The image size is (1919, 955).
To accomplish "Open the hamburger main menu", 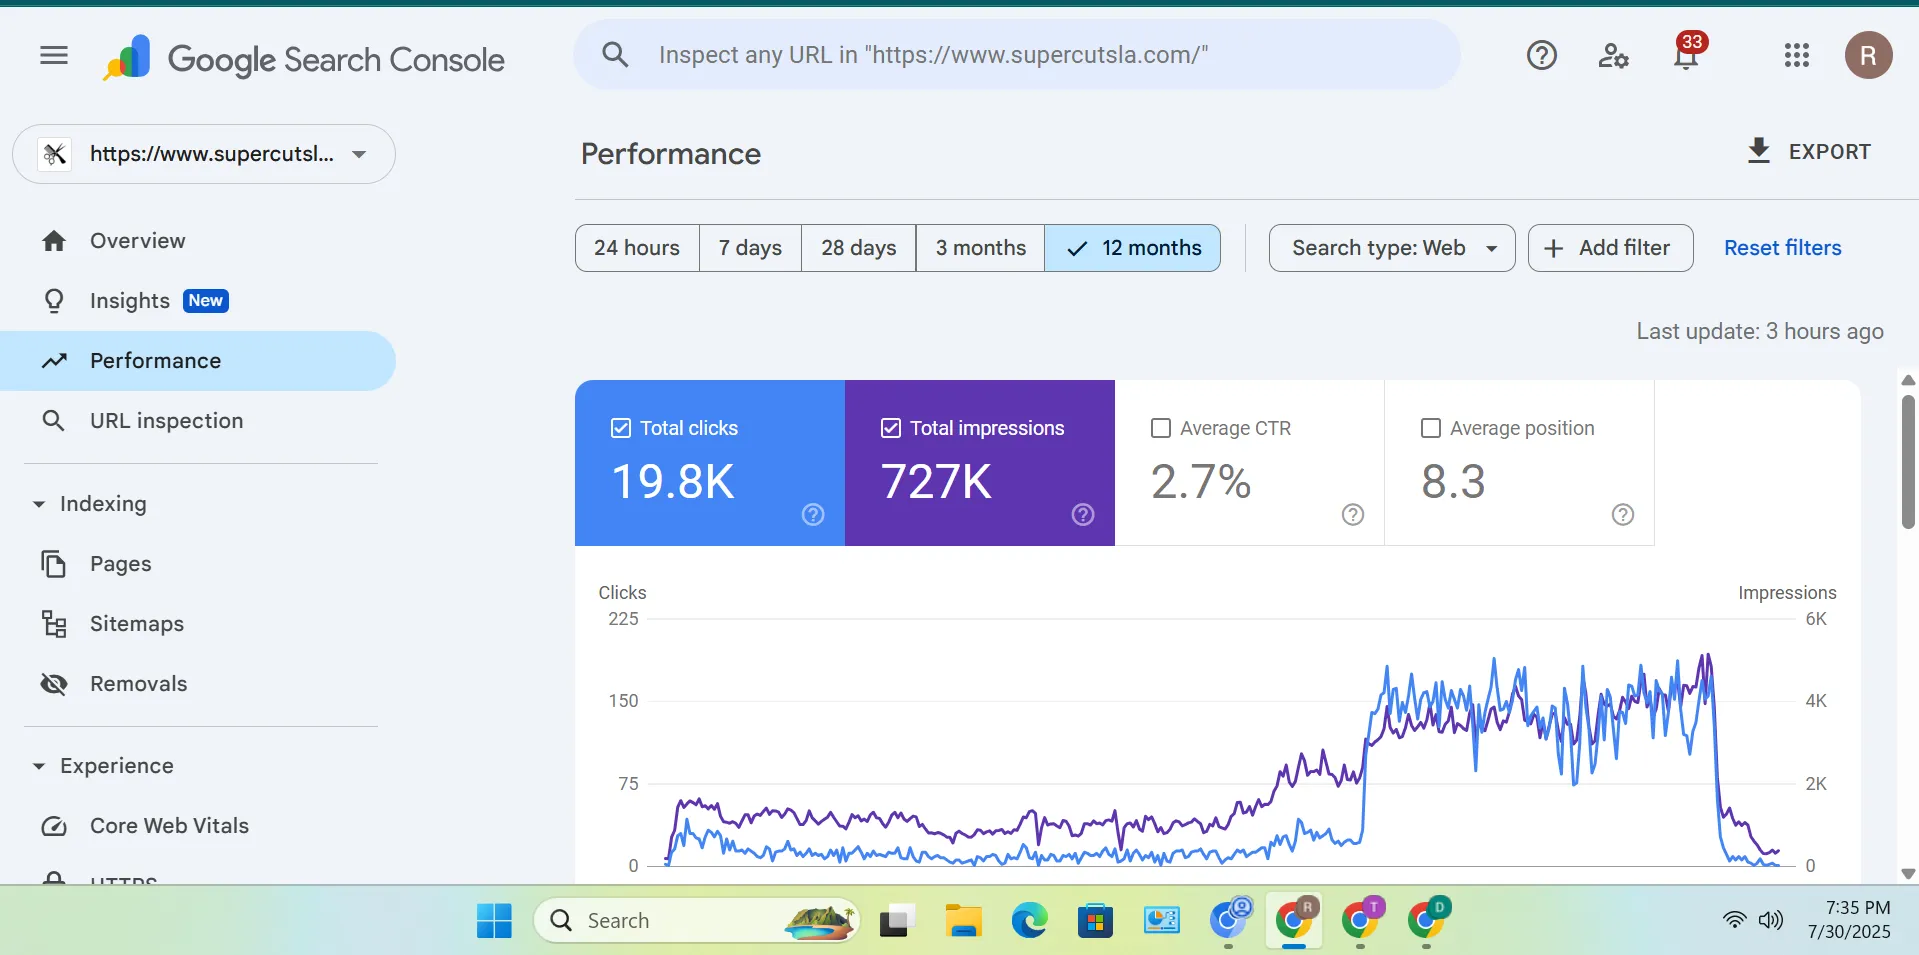I will click(x=54, y=56).
